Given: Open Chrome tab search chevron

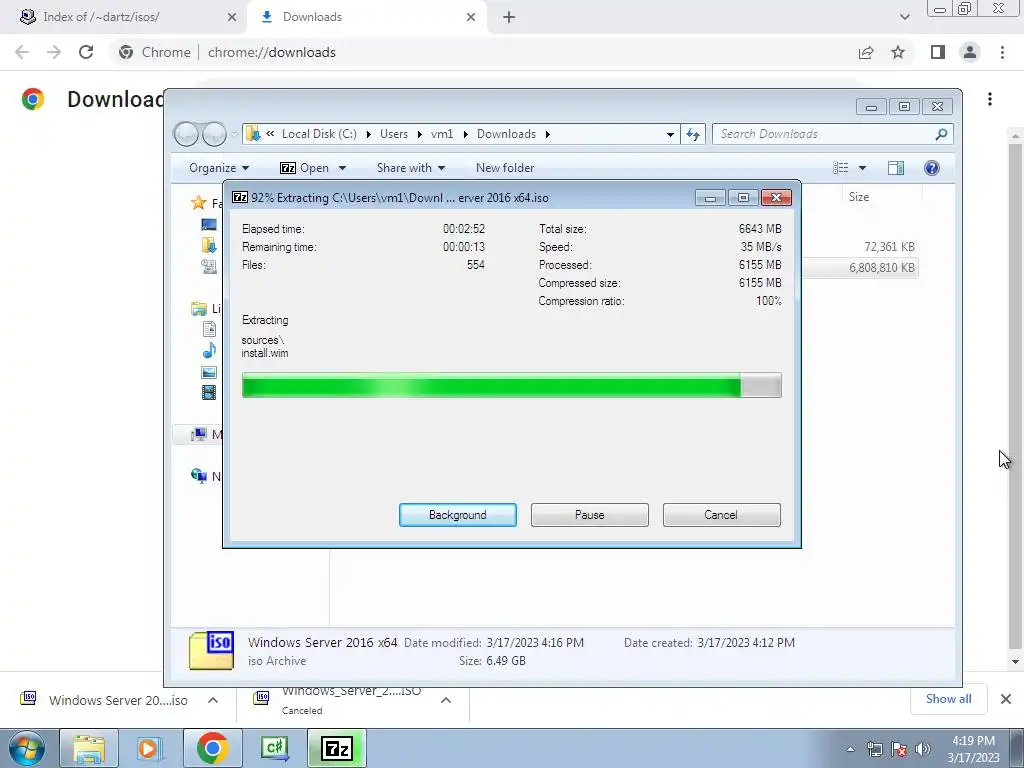Looking at the screenshot, I should click(x=904, y=17).
